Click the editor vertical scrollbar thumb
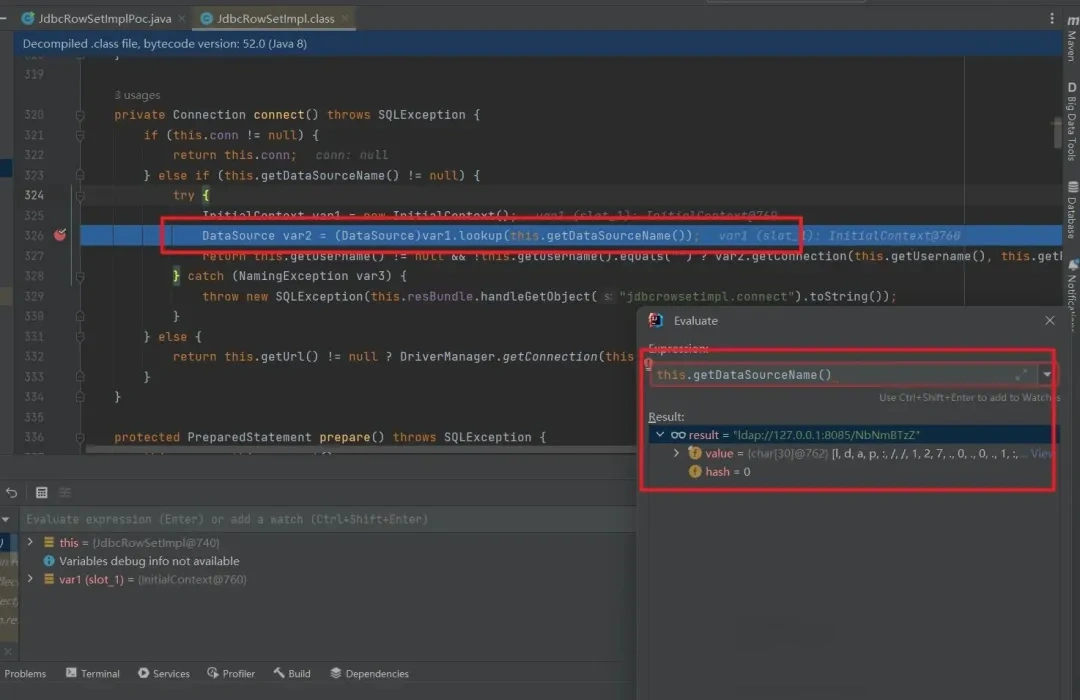Screen dimensions: 1080x700 click(x=1057, y=132)
